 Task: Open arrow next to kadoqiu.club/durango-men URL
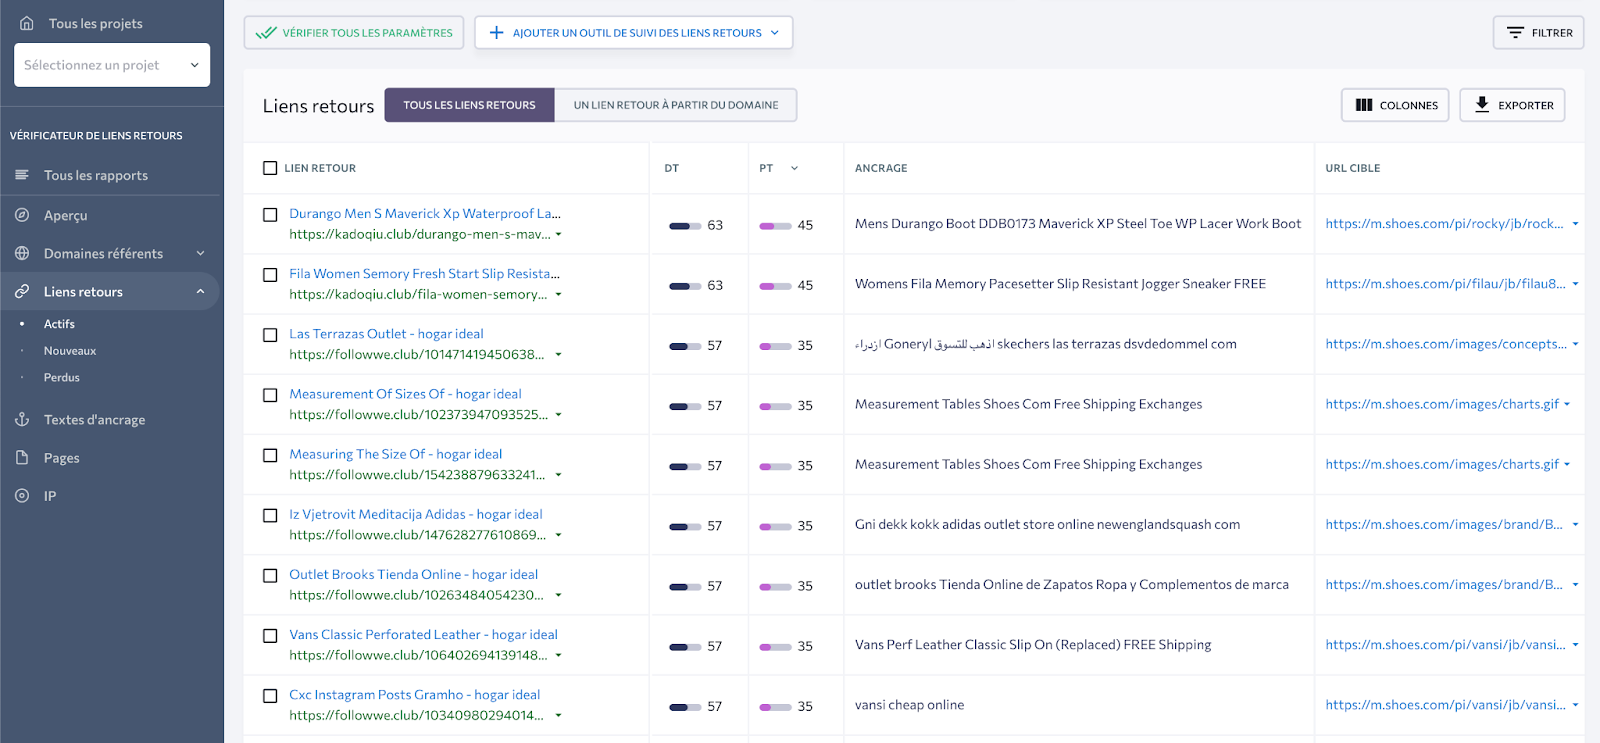[x=558, y=235]
